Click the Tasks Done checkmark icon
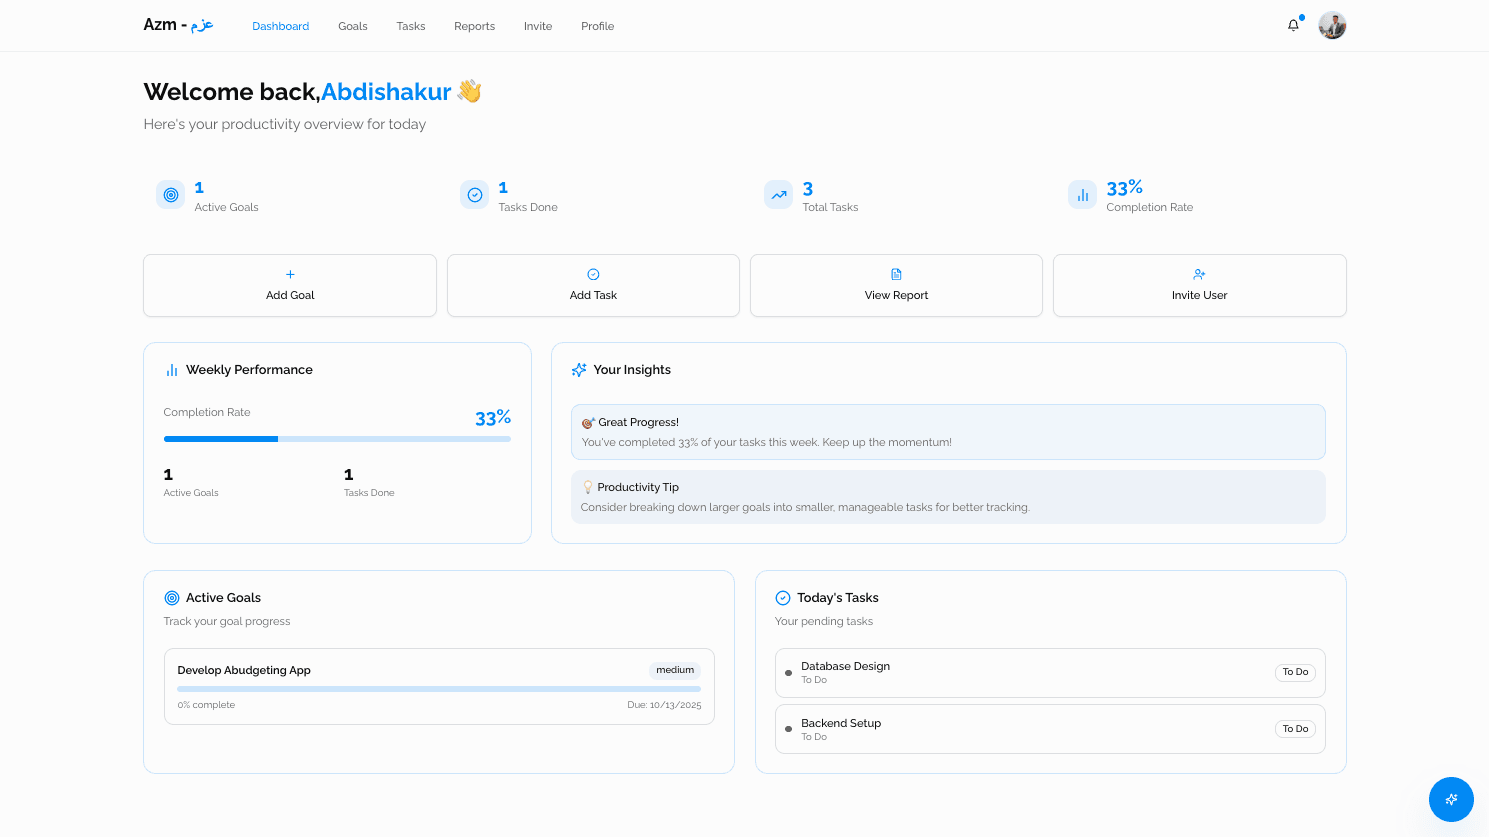Image resolution: width=1489 pixels, height=837 pixels. click(474, 194)
